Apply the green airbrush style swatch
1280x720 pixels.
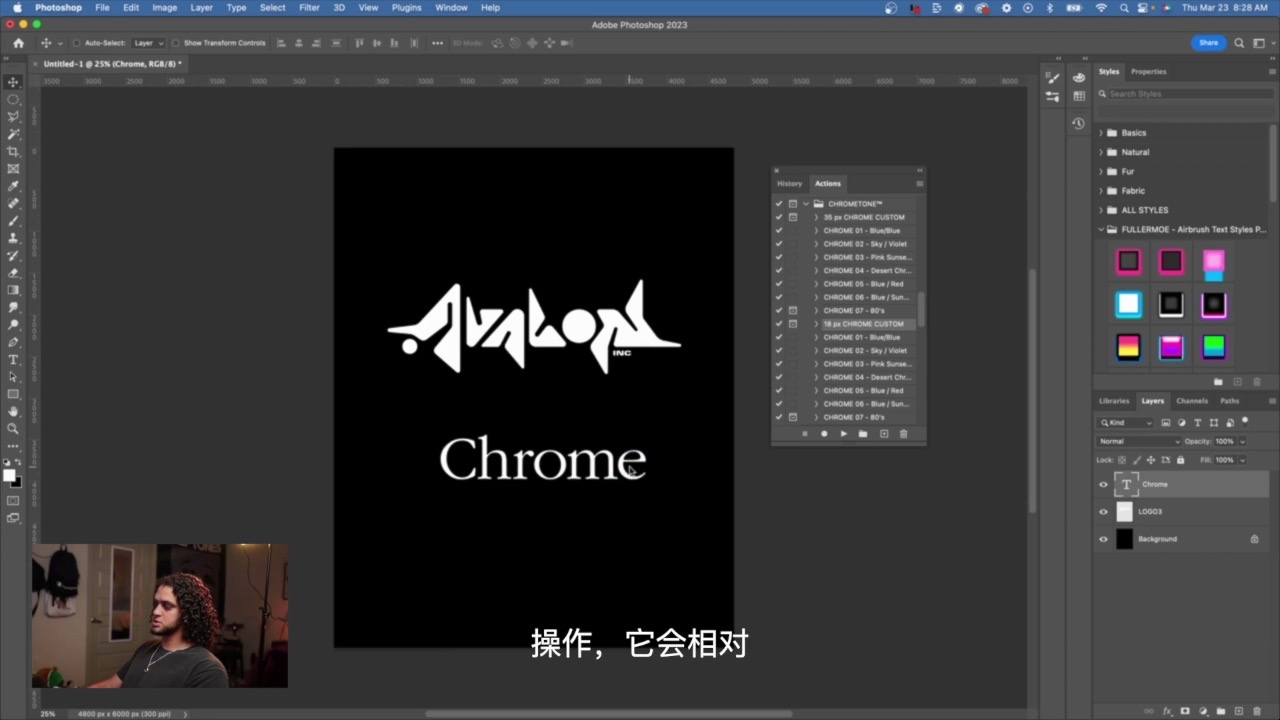(1213, 347)
